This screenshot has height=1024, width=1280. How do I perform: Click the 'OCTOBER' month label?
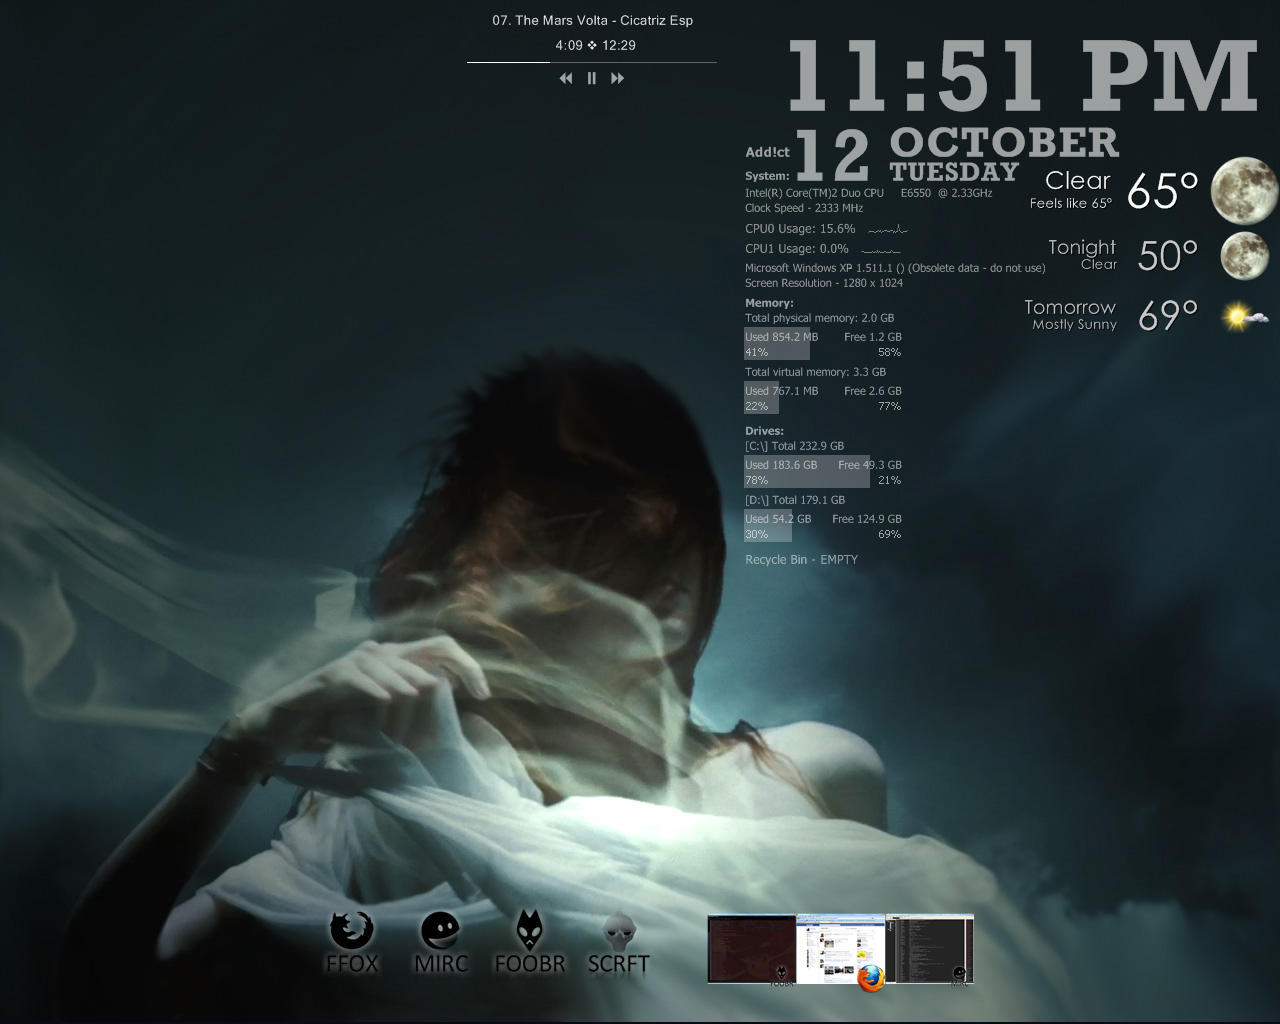1004,142
